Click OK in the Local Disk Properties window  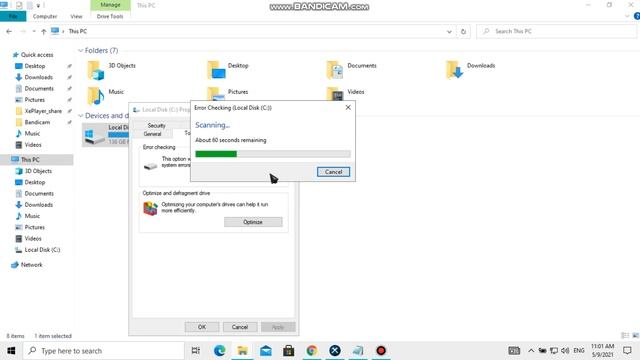click(x=202, y=327)
